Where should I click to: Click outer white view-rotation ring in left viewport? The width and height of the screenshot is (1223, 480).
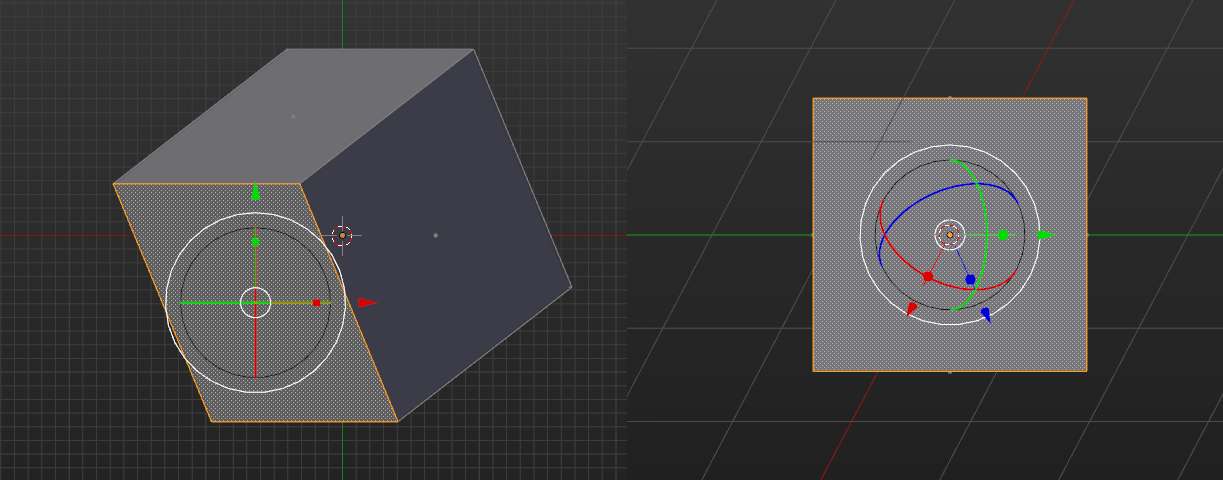click(x=255, y=213)
